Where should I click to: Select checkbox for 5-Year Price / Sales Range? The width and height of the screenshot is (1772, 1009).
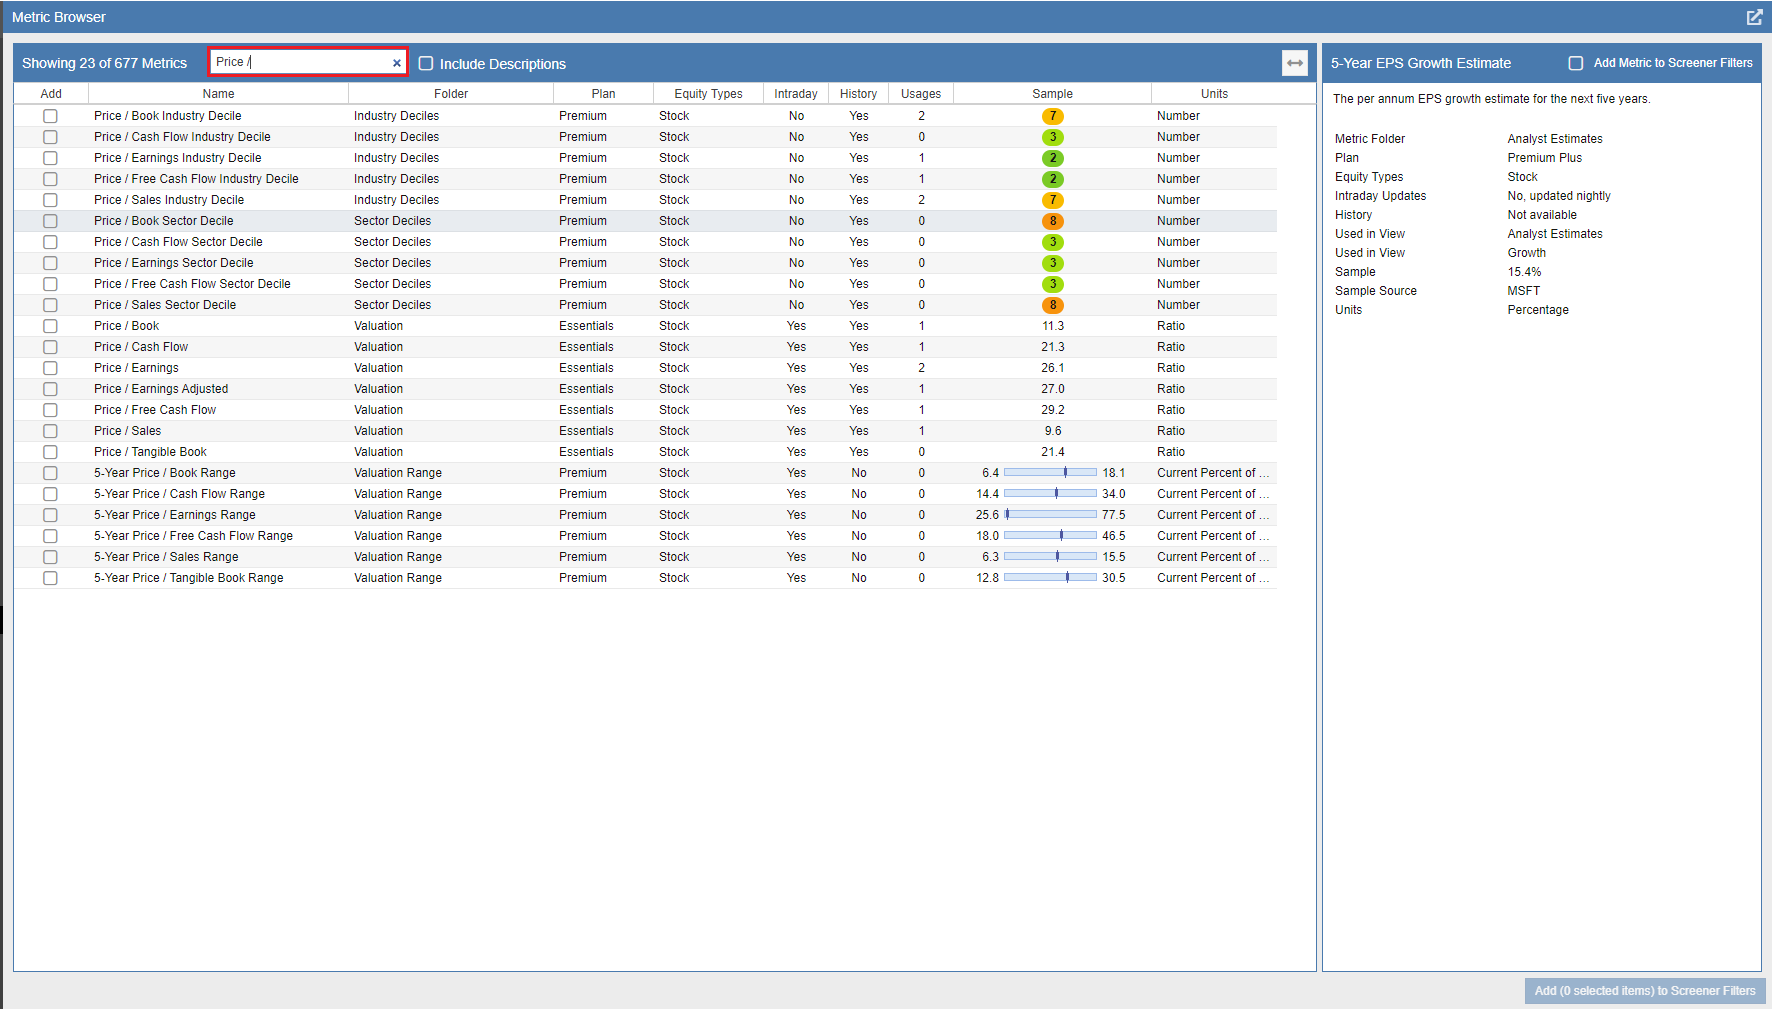click(50, 557)
